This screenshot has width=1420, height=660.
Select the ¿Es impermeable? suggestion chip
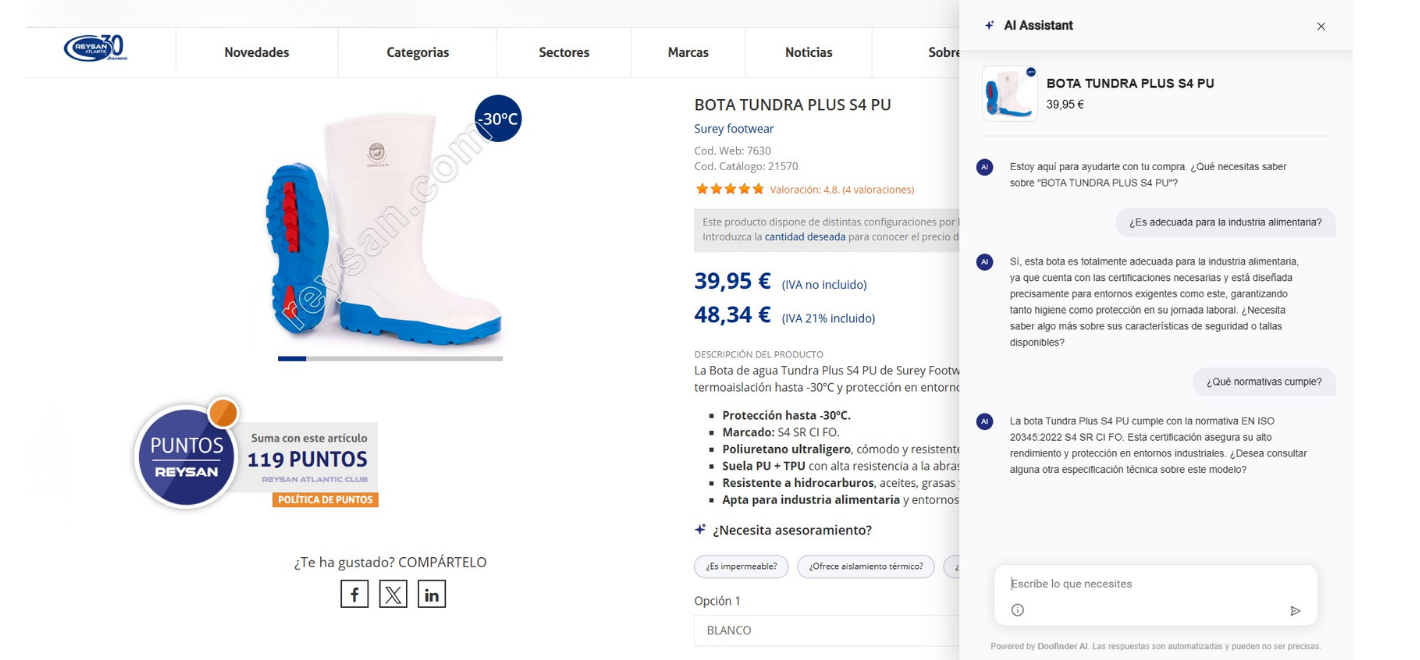[x=741, y=567]
